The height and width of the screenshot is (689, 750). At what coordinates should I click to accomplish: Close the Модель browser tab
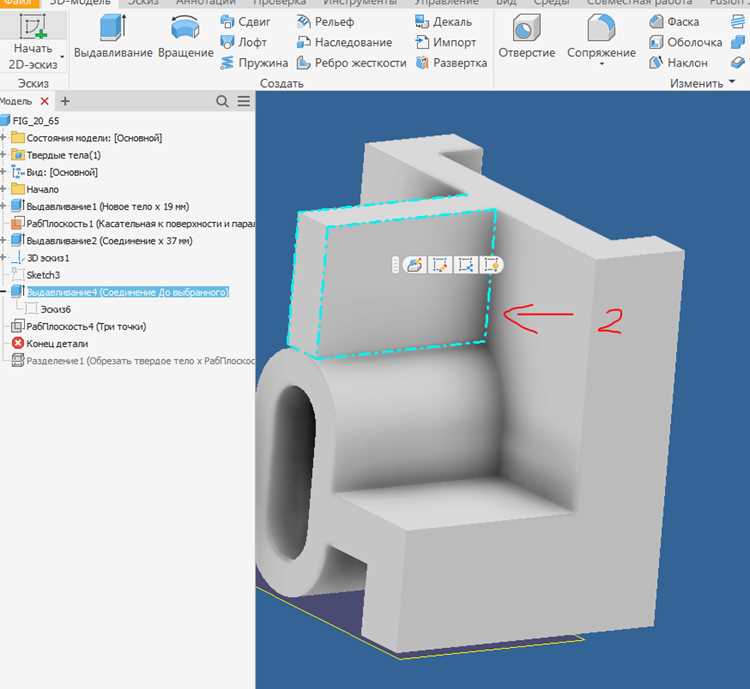44,101
